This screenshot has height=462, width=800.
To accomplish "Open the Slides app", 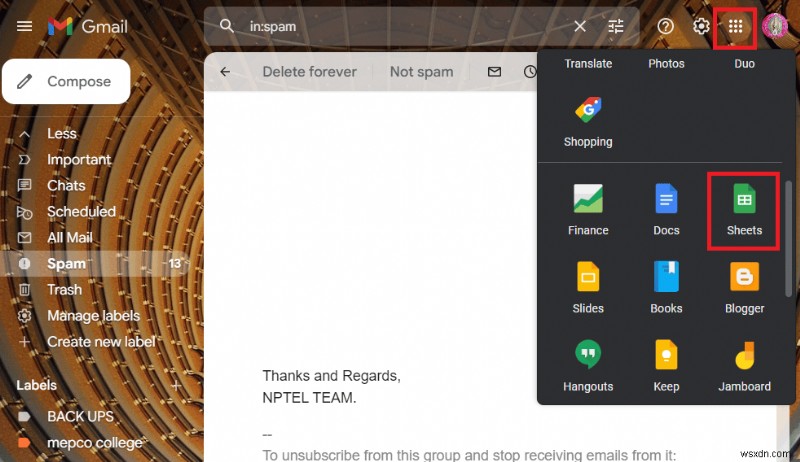I will [x=588, y=288].
